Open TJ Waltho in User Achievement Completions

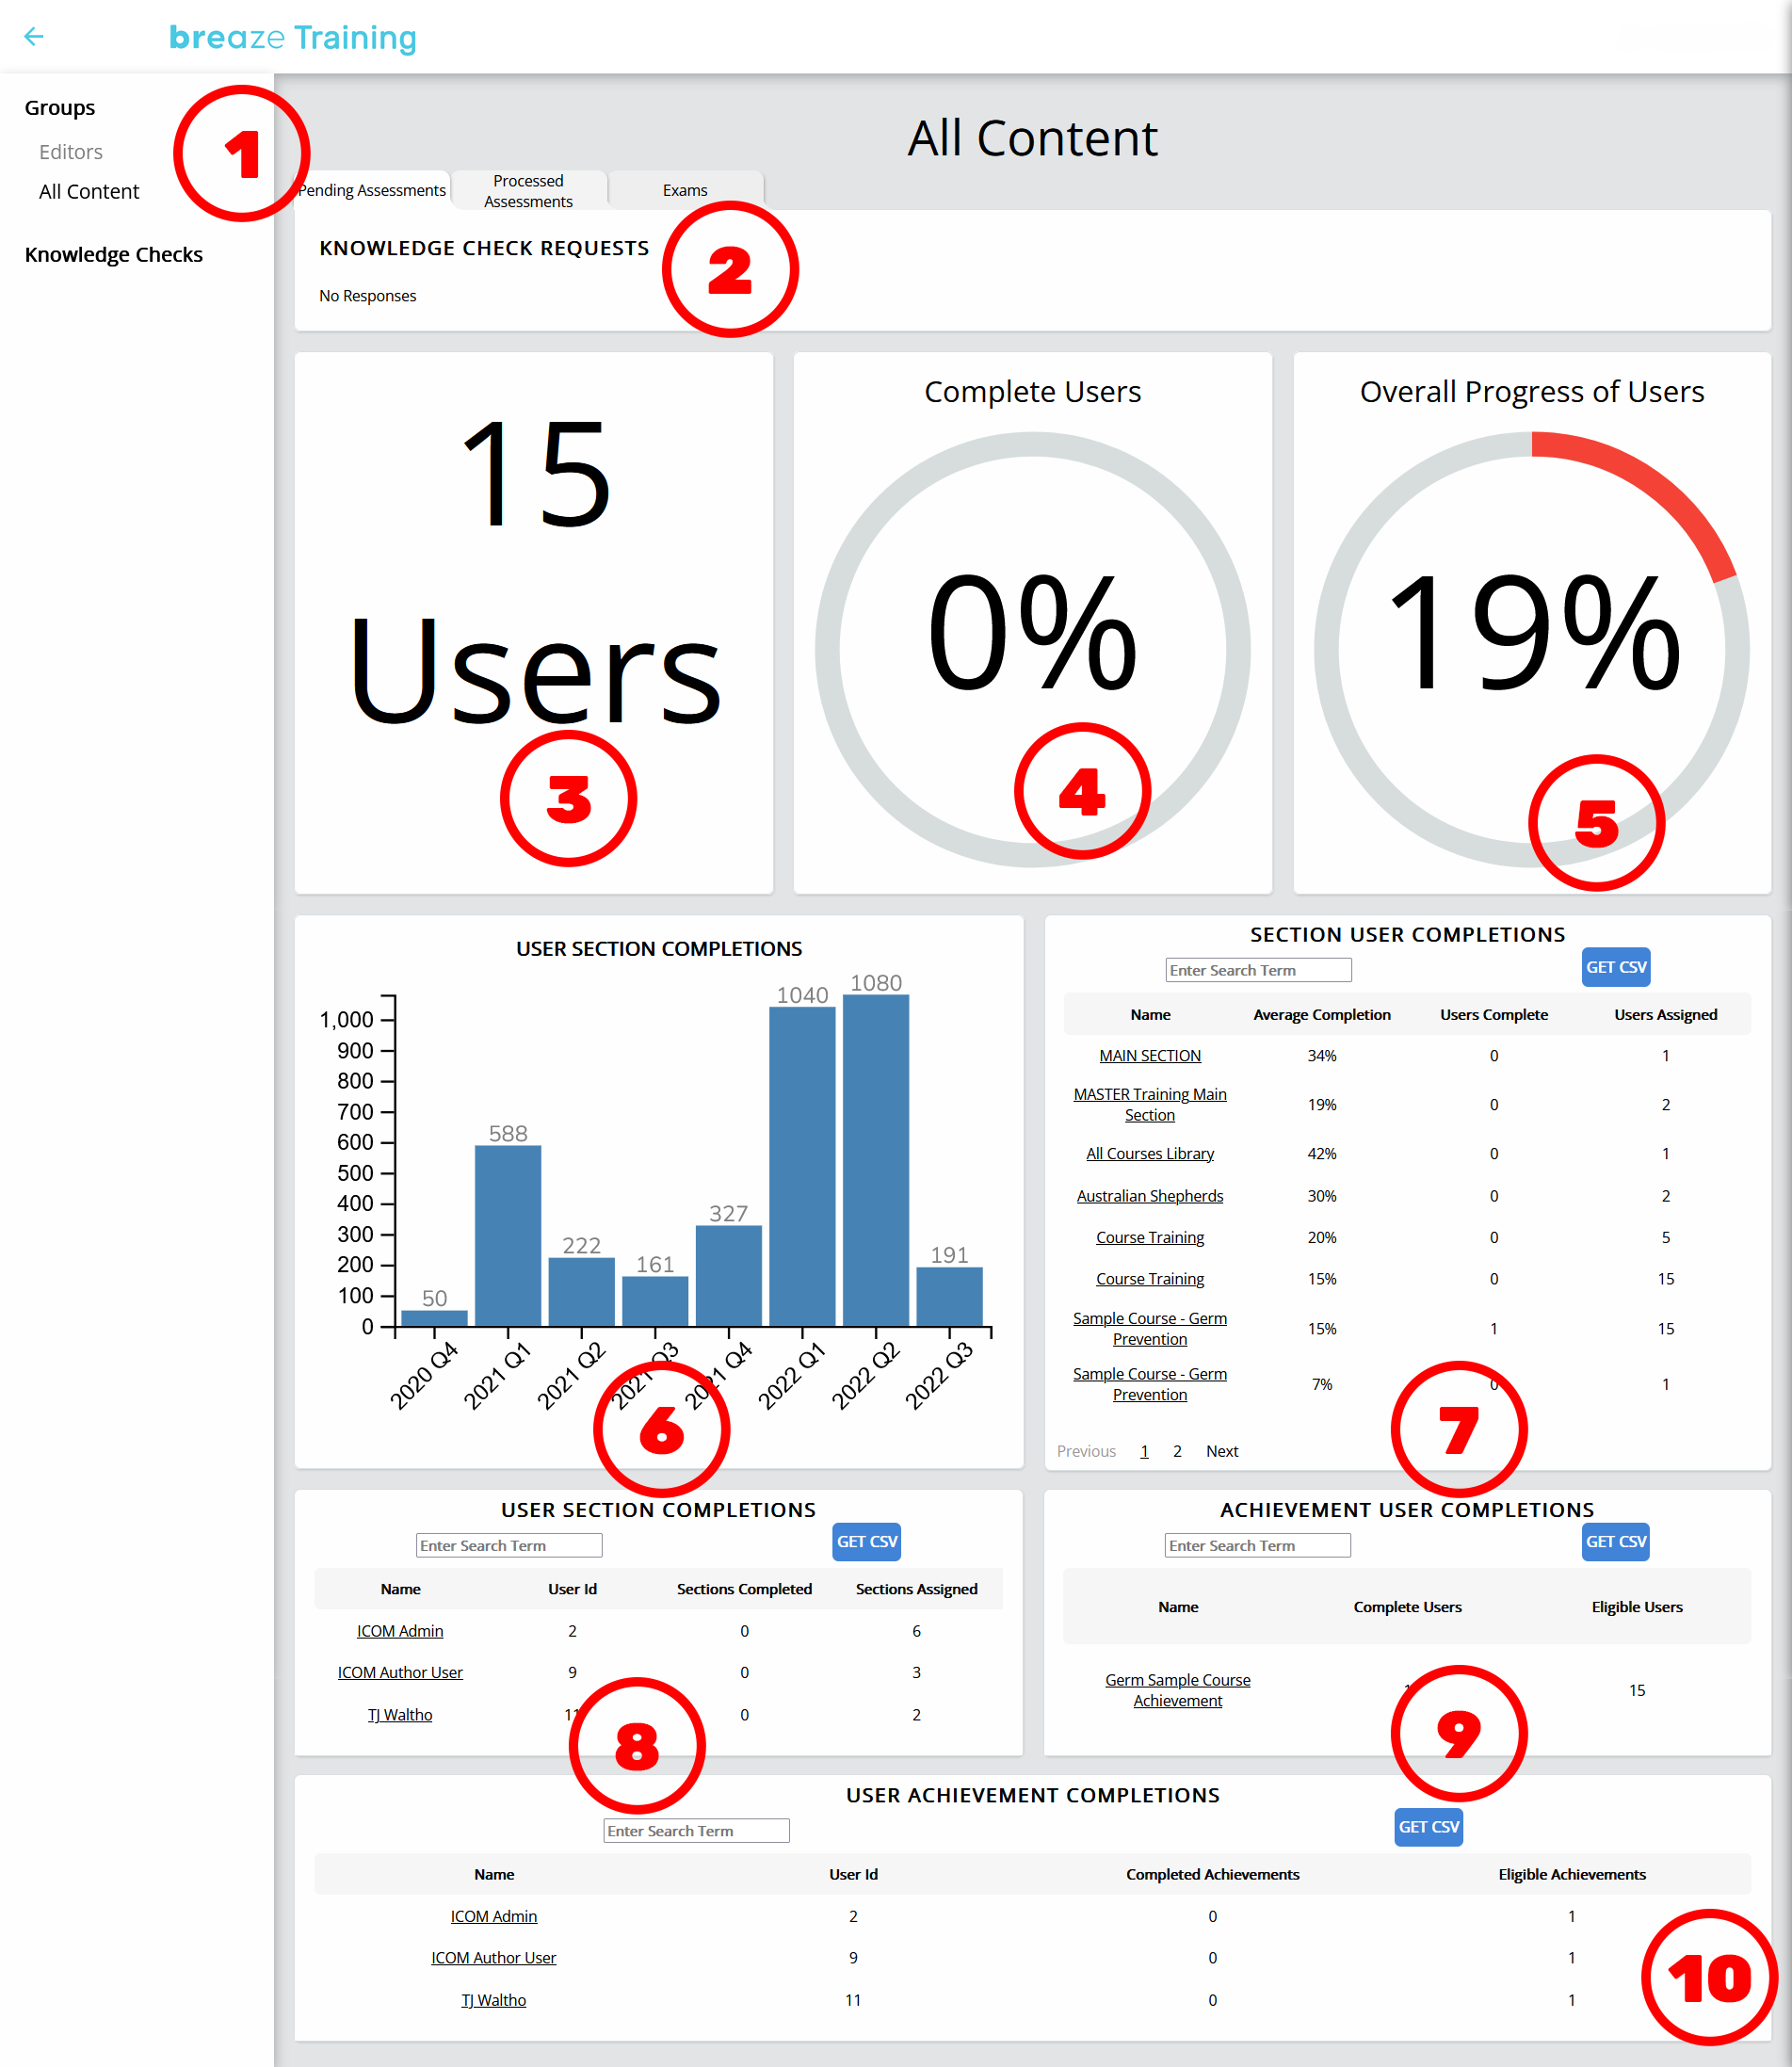click(x=494, y=1999)
